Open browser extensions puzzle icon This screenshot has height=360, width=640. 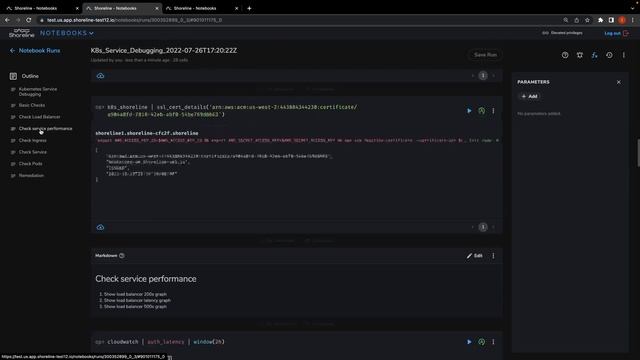tap(600, 20)
